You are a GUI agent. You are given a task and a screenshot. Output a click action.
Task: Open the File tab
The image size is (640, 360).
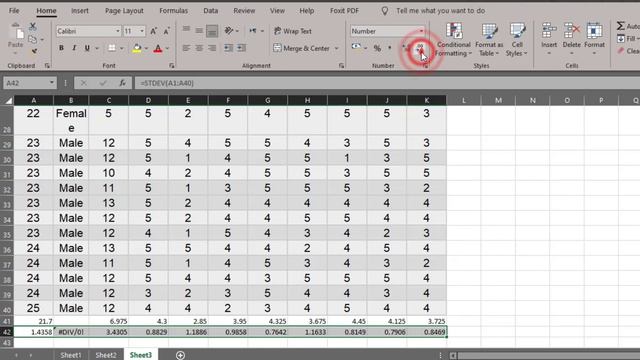point(14,11)
